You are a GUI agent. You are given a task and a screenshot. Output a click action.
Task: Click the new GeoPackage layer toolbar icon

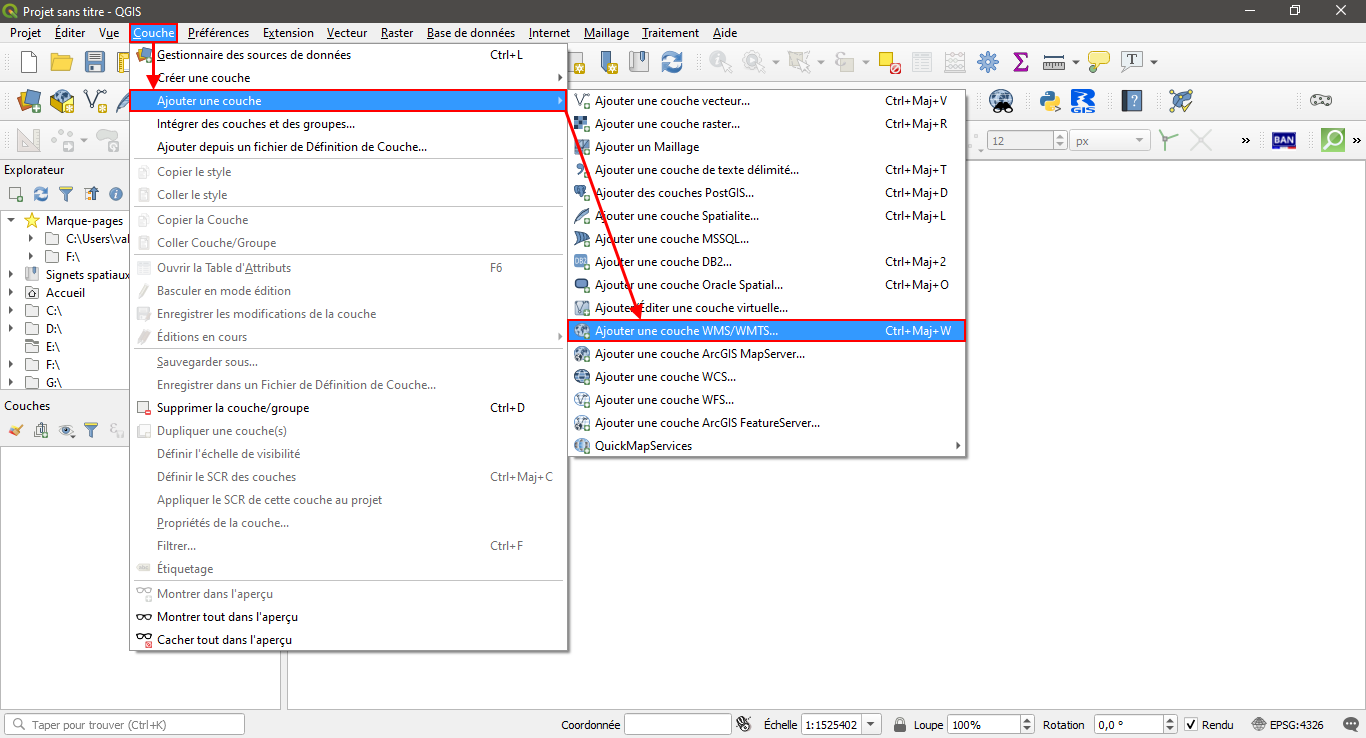coord(62,100)
